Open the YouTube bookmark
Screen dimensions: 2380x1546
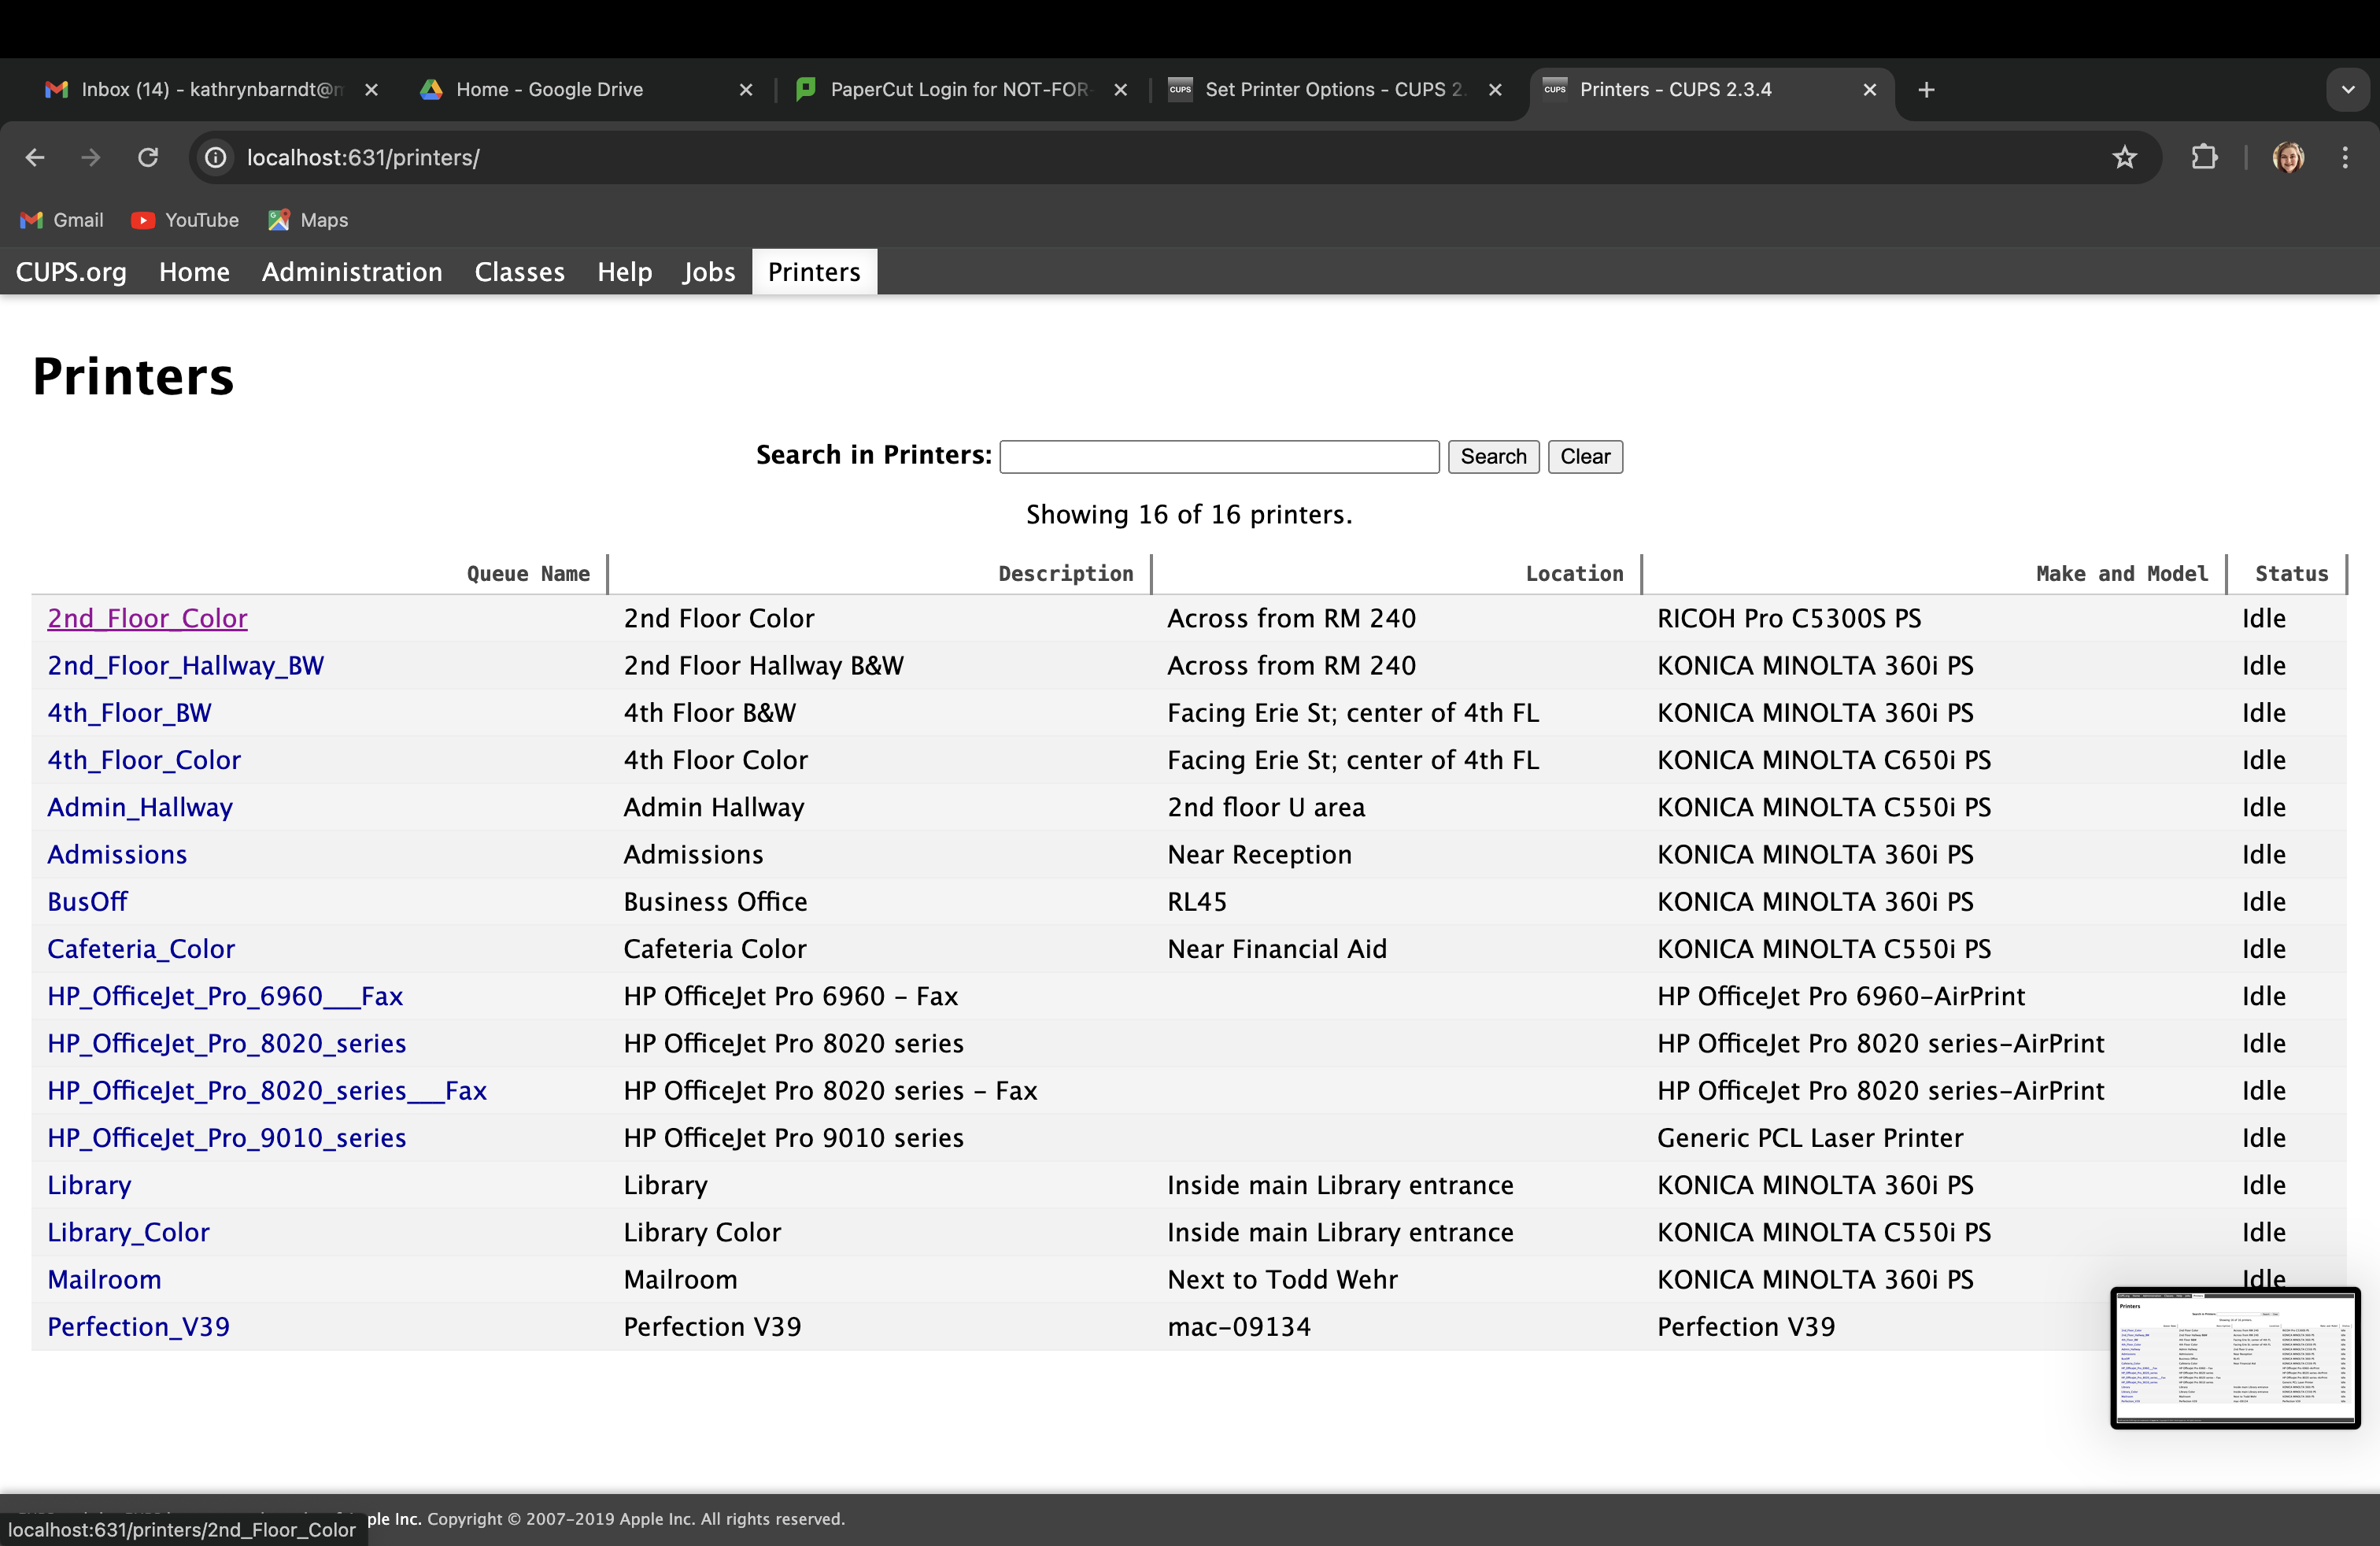click(186, 220)
